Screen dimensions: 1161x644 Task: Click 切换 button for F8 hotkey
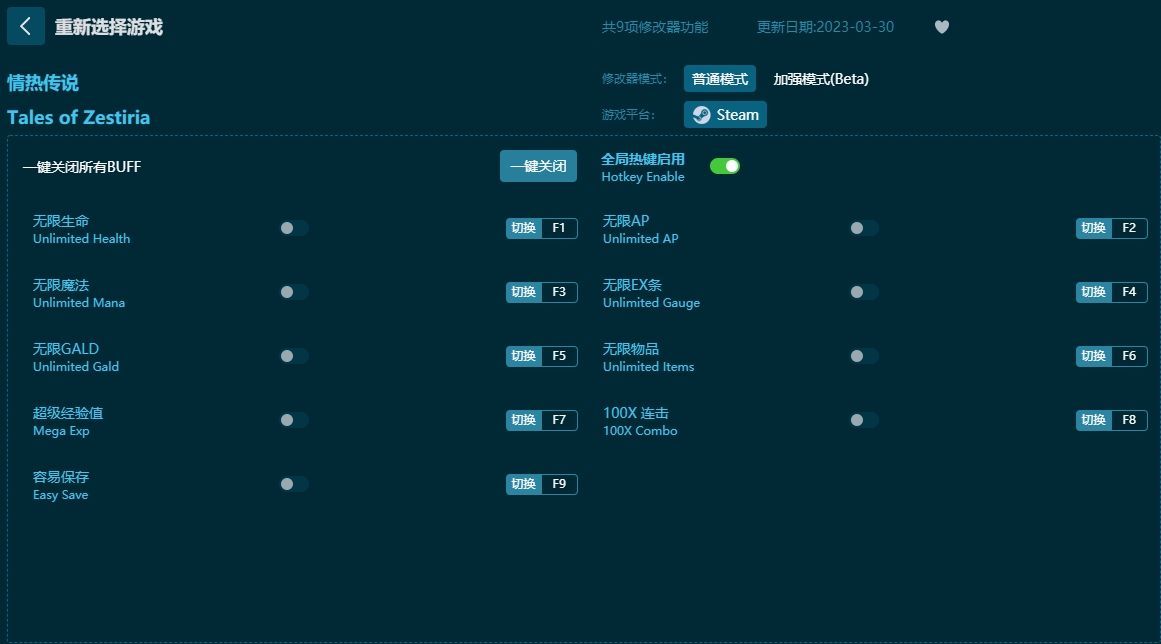pos(1094,420)
